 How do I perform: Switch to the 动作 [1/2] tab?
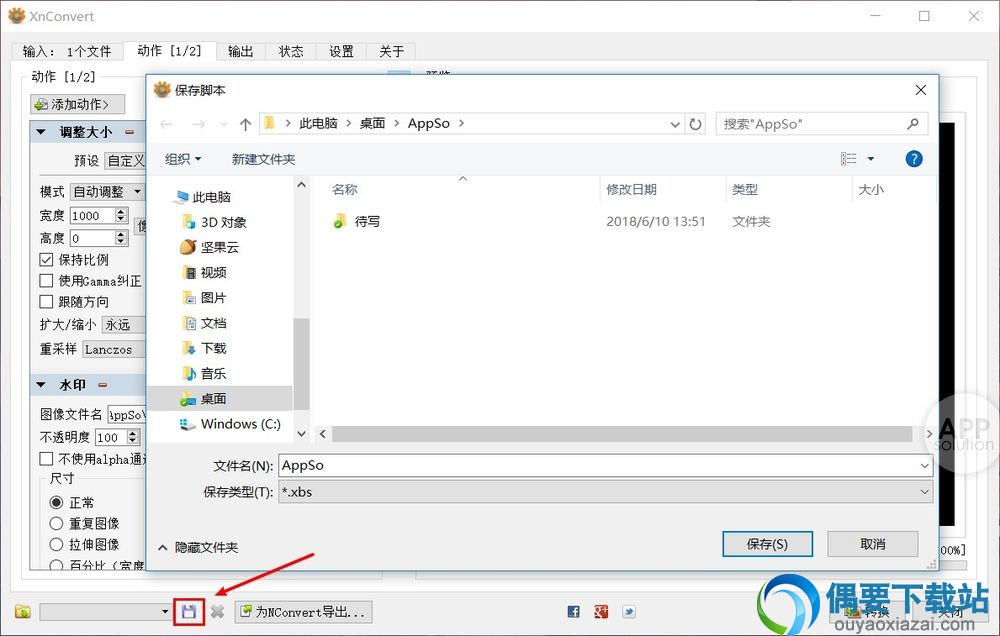(x=169, y=51)
